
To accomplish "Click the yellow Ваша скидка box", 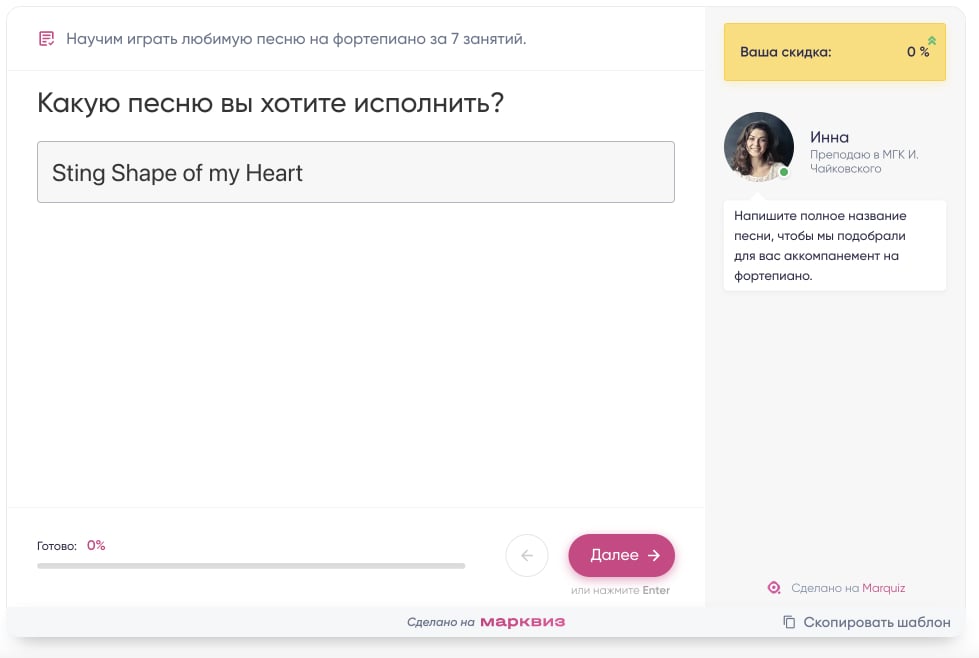I will coord(834,52).
